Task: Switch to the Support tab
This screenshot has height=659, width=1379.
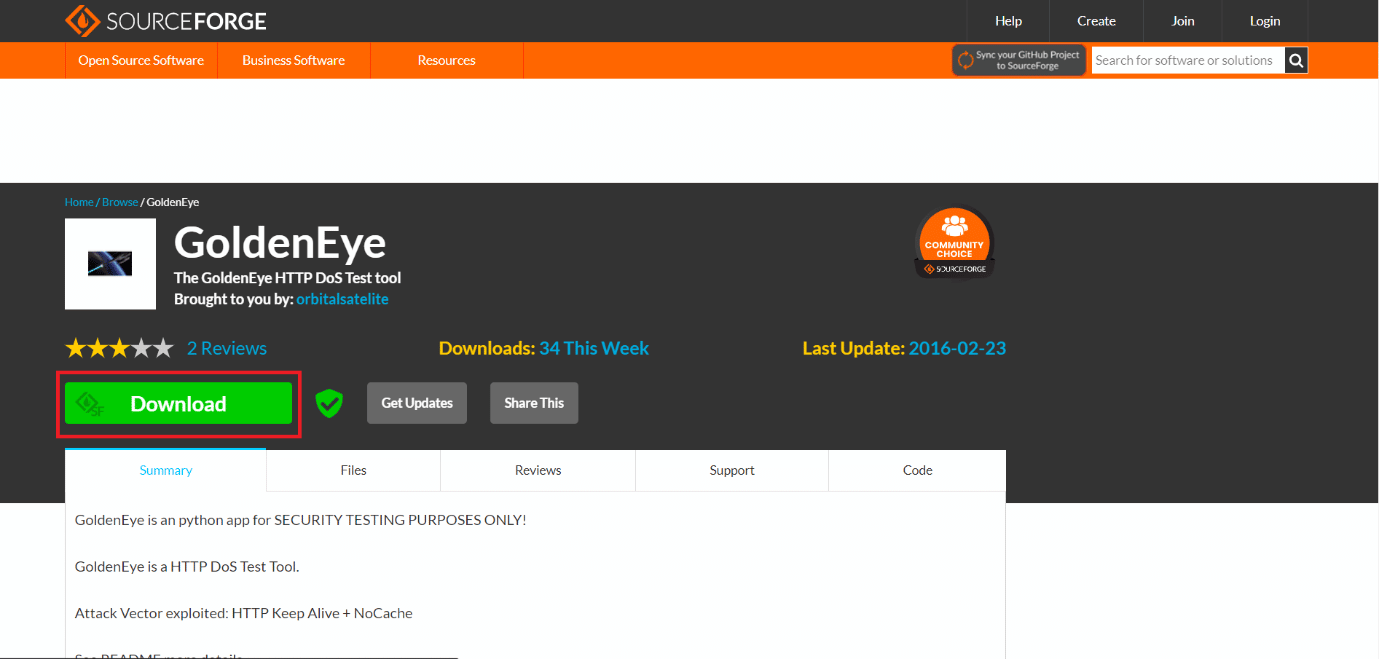Action: [x=732, y=470]
